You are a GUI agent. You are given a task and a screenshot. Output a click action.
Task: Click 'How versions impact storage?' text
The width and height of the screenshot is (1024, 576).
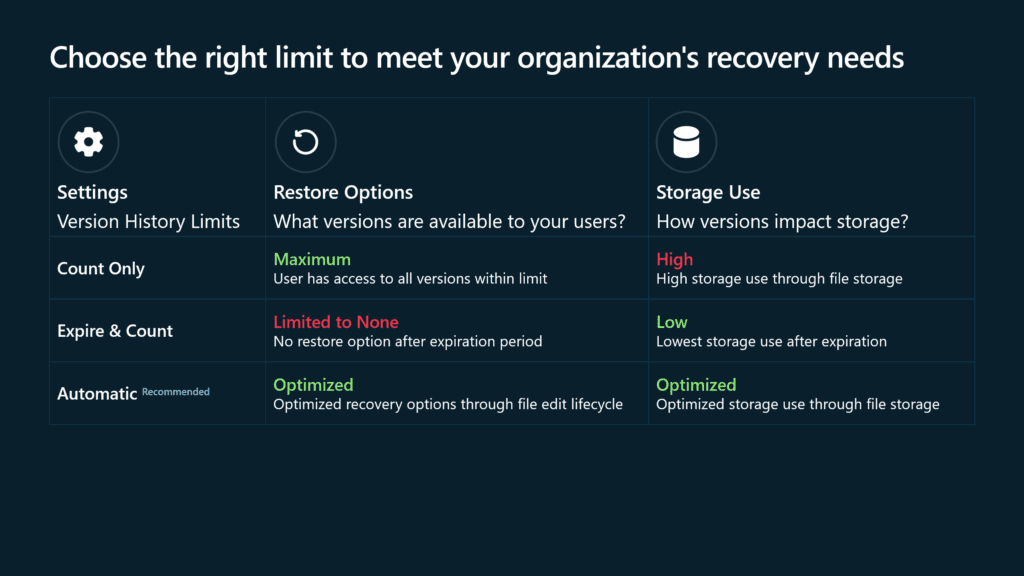point(782,221)
